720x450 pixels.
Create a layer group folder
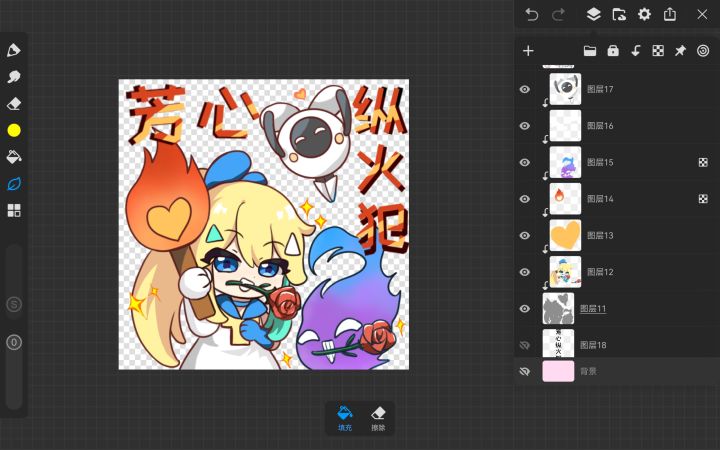(590, 51)
